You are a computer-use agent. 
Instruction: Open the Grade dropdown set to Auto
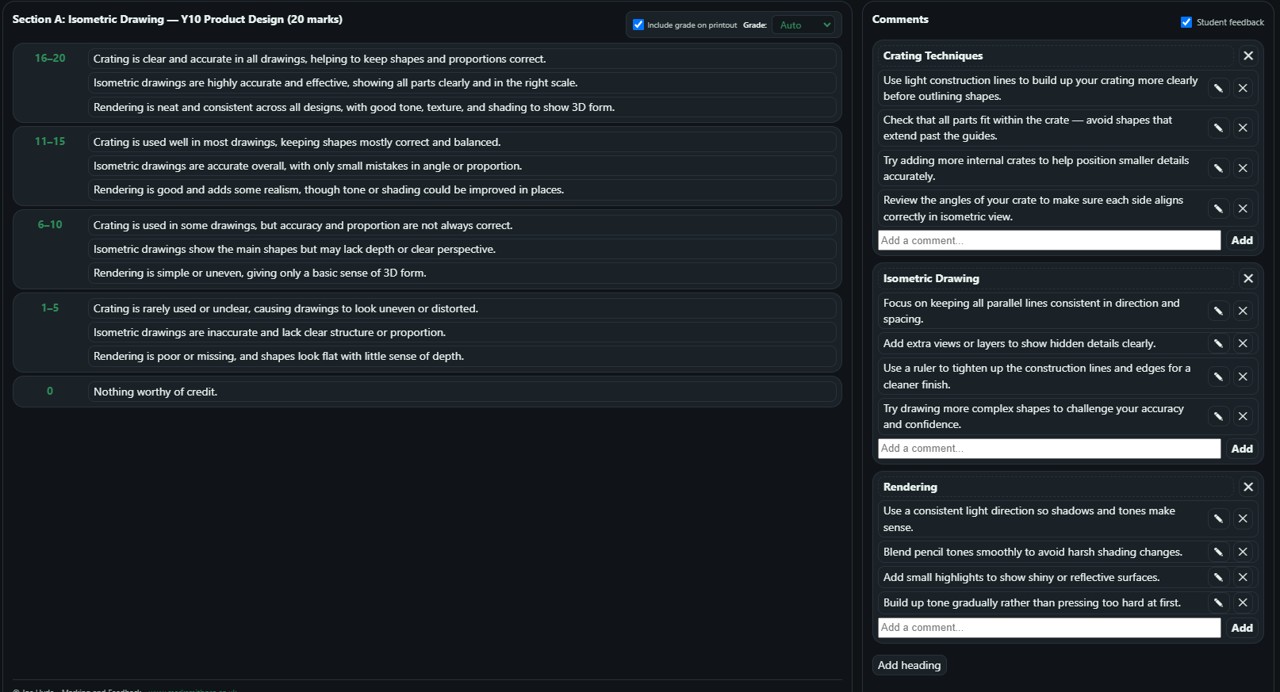pos(804,25)
